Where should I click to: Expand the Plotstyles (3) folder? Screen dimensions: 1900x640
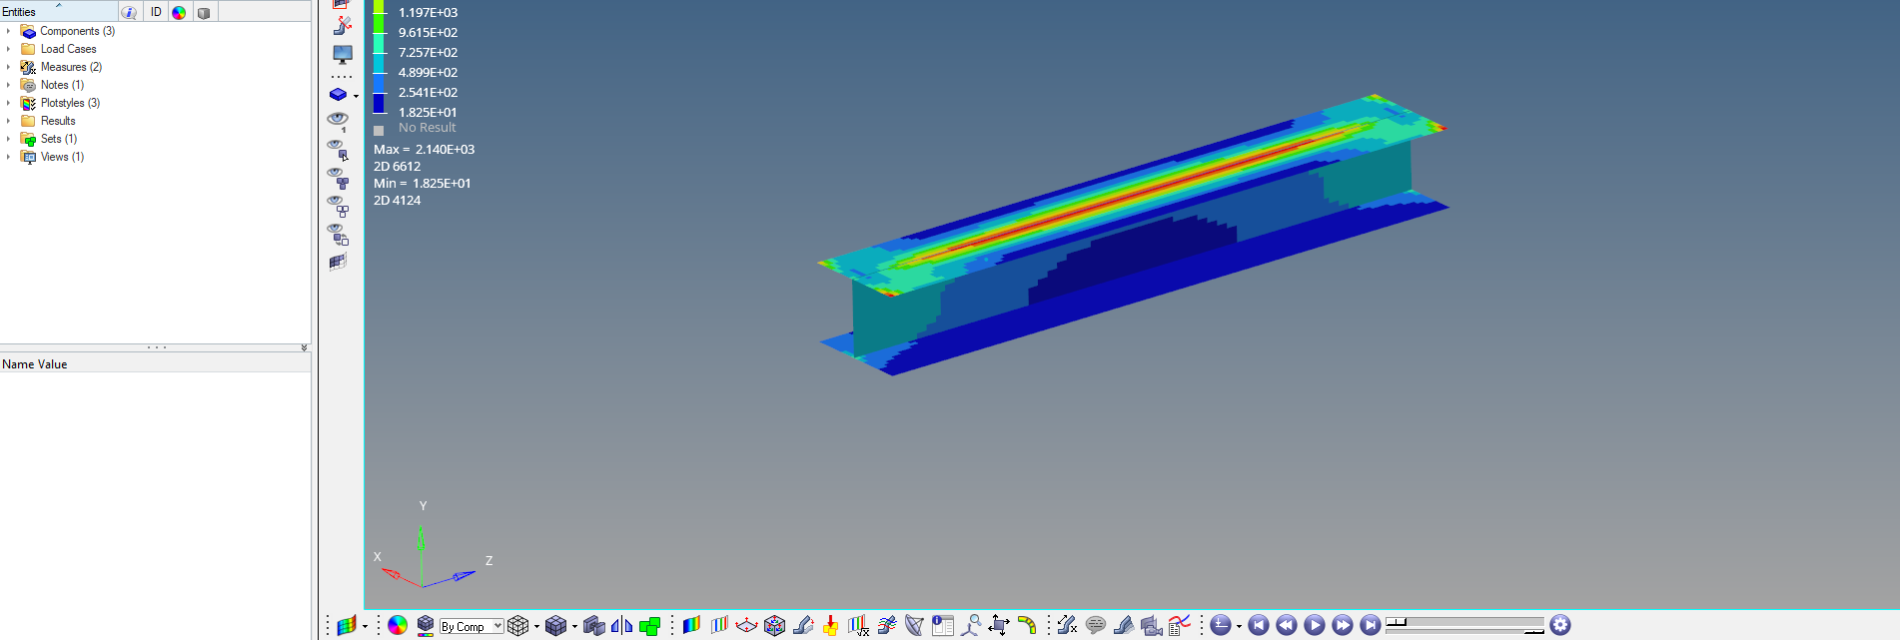pos(8,103)
